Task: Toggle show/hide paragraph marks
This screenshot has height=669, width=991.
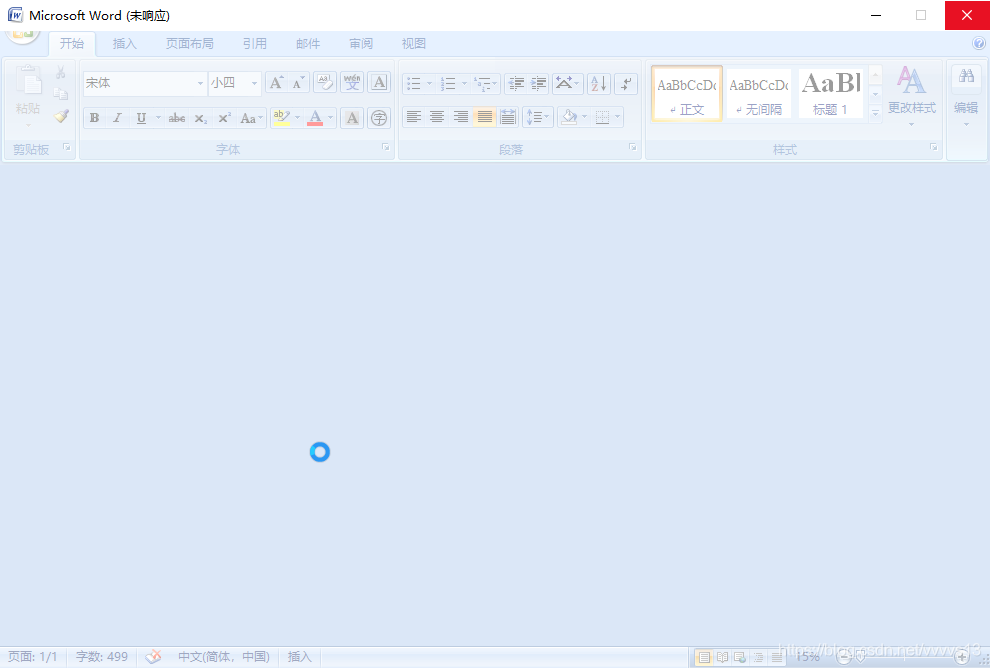Action: (627, 83)
